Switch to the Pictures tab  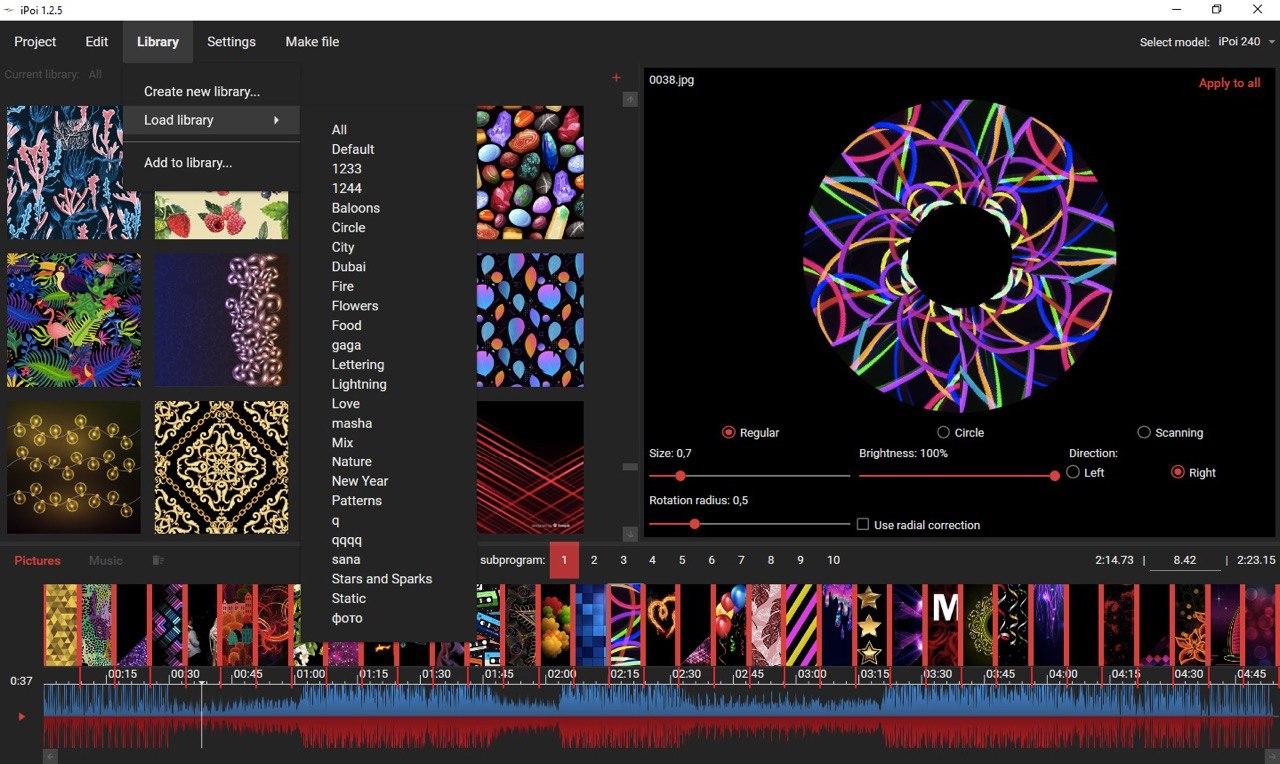37,561
